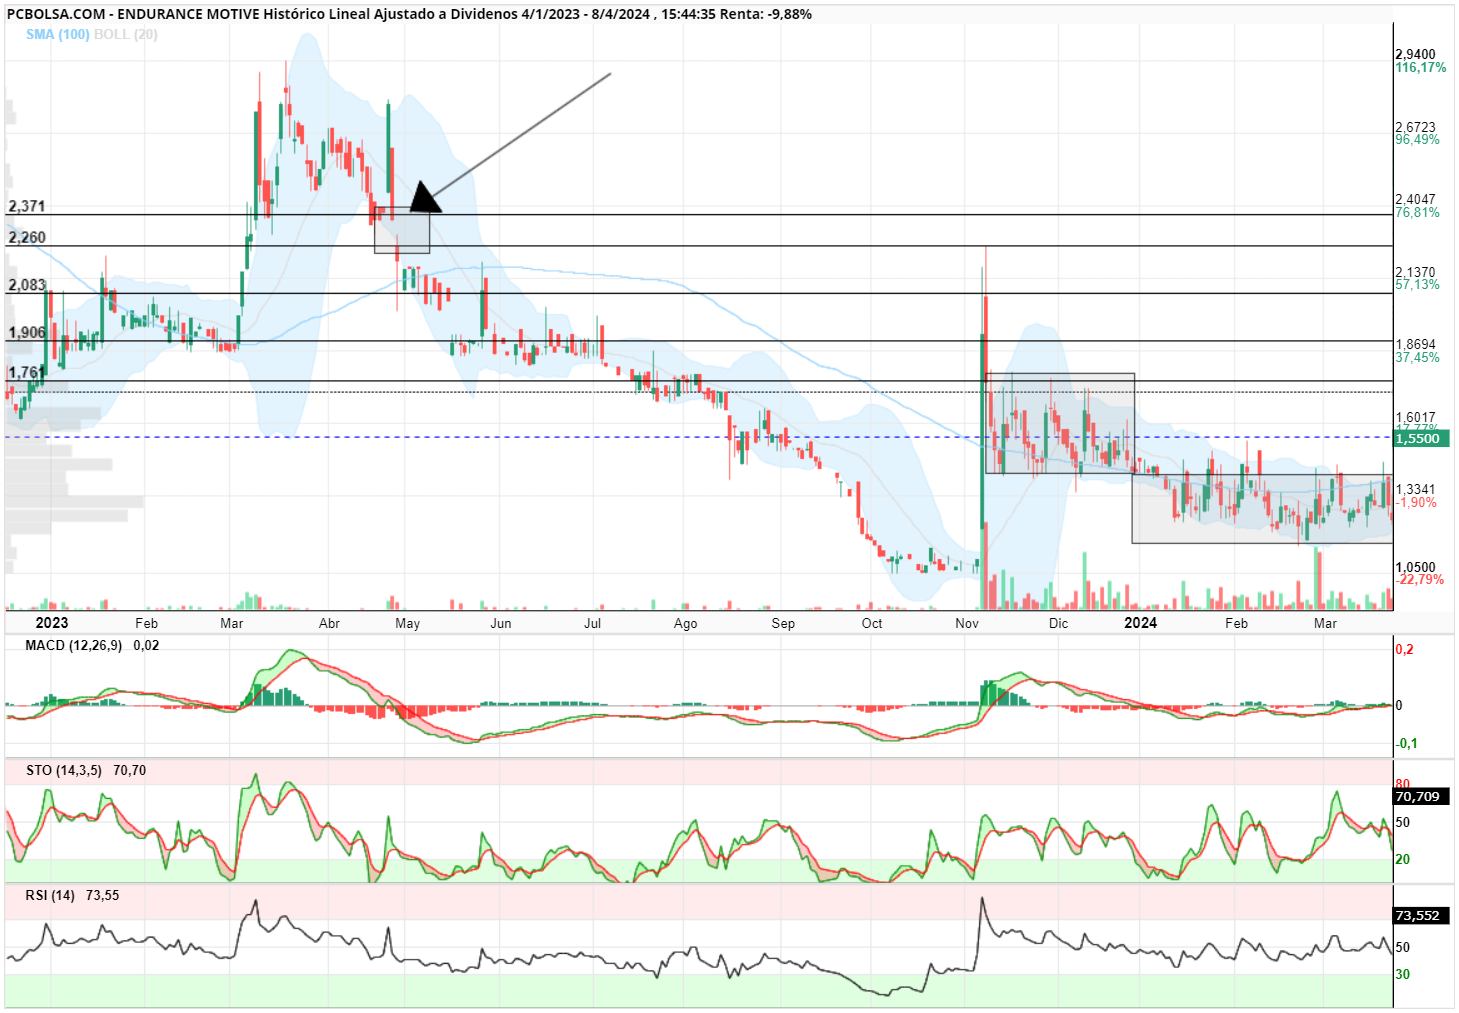The image size is (1459, 1013).
Task: Click the MACD value 0,02
Action: 146,645
